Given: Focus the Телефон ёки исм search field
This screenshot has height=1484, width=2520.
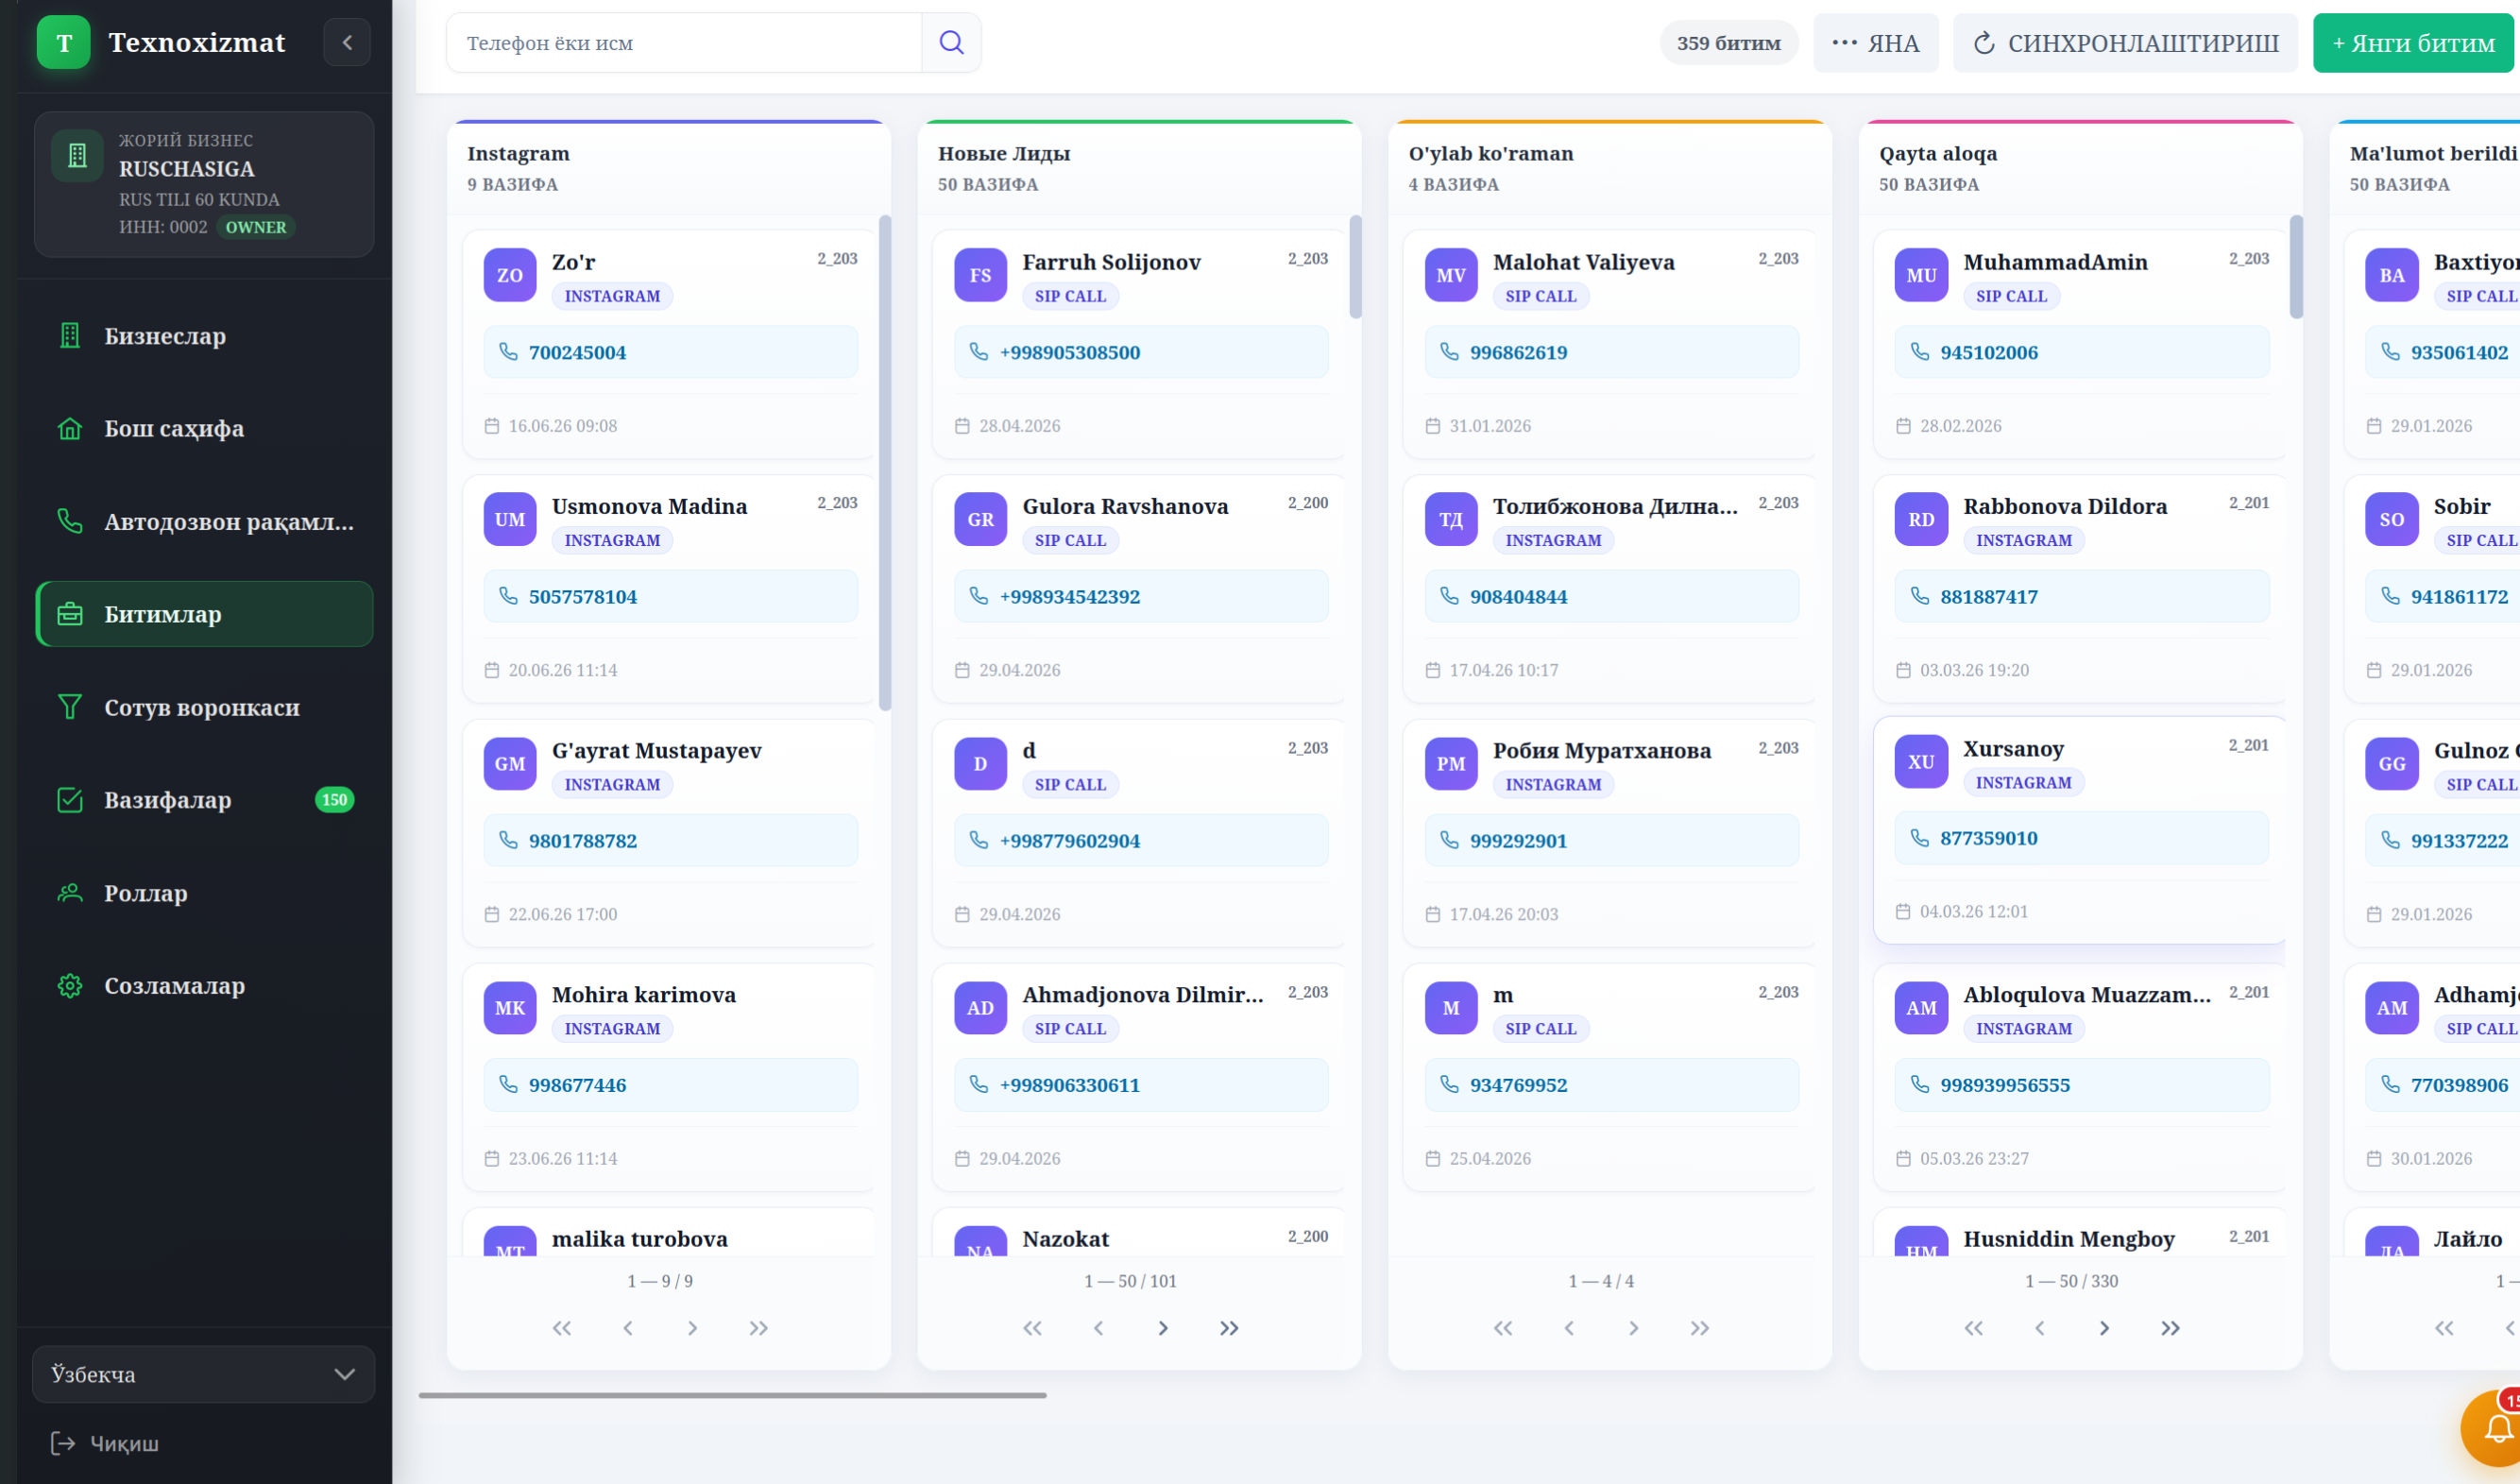Looking at the screenshot, I should (684, 42).
